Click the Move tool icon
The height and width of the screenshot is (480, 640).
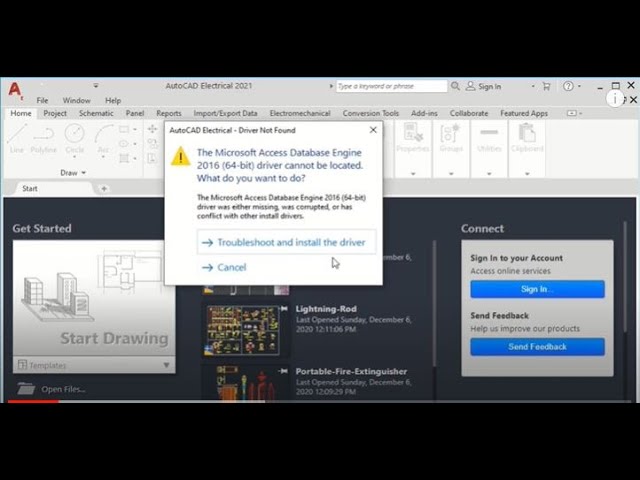point(152,129)
